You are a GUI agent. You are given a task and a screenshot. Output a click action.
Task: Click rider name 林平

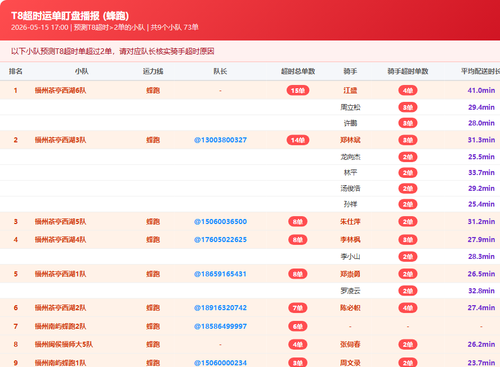coord(350,173)
